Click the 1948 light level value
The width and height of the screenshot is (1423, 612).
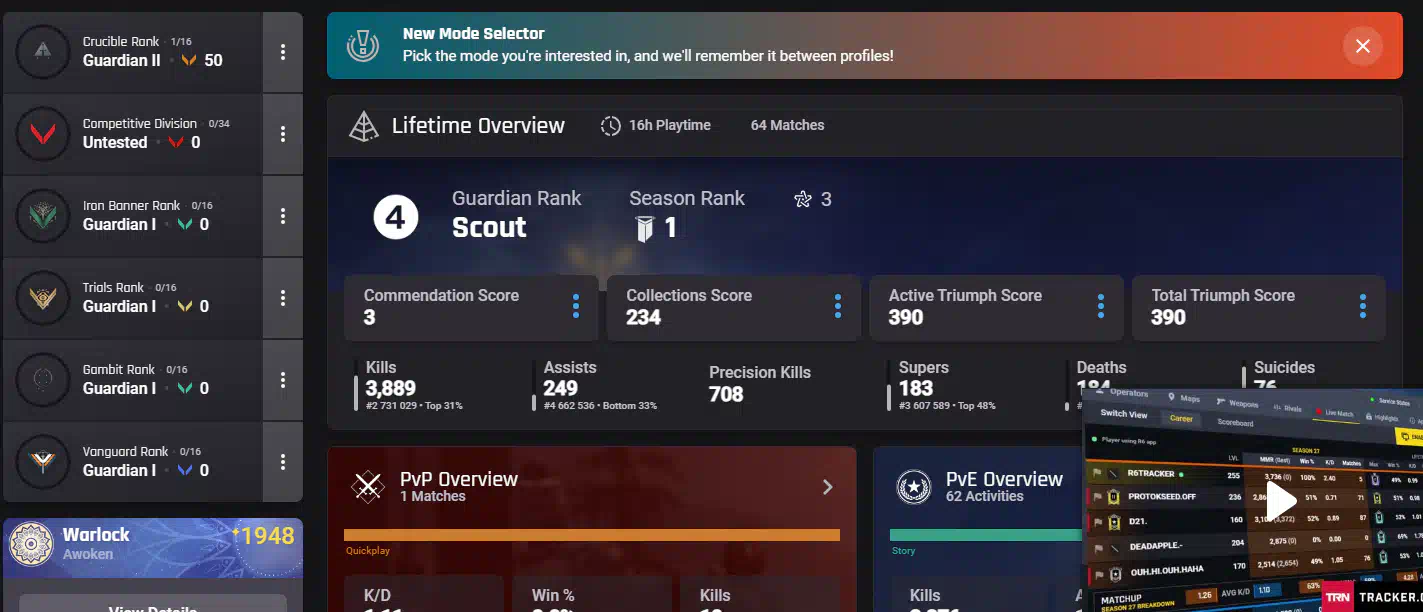[265, 536]
